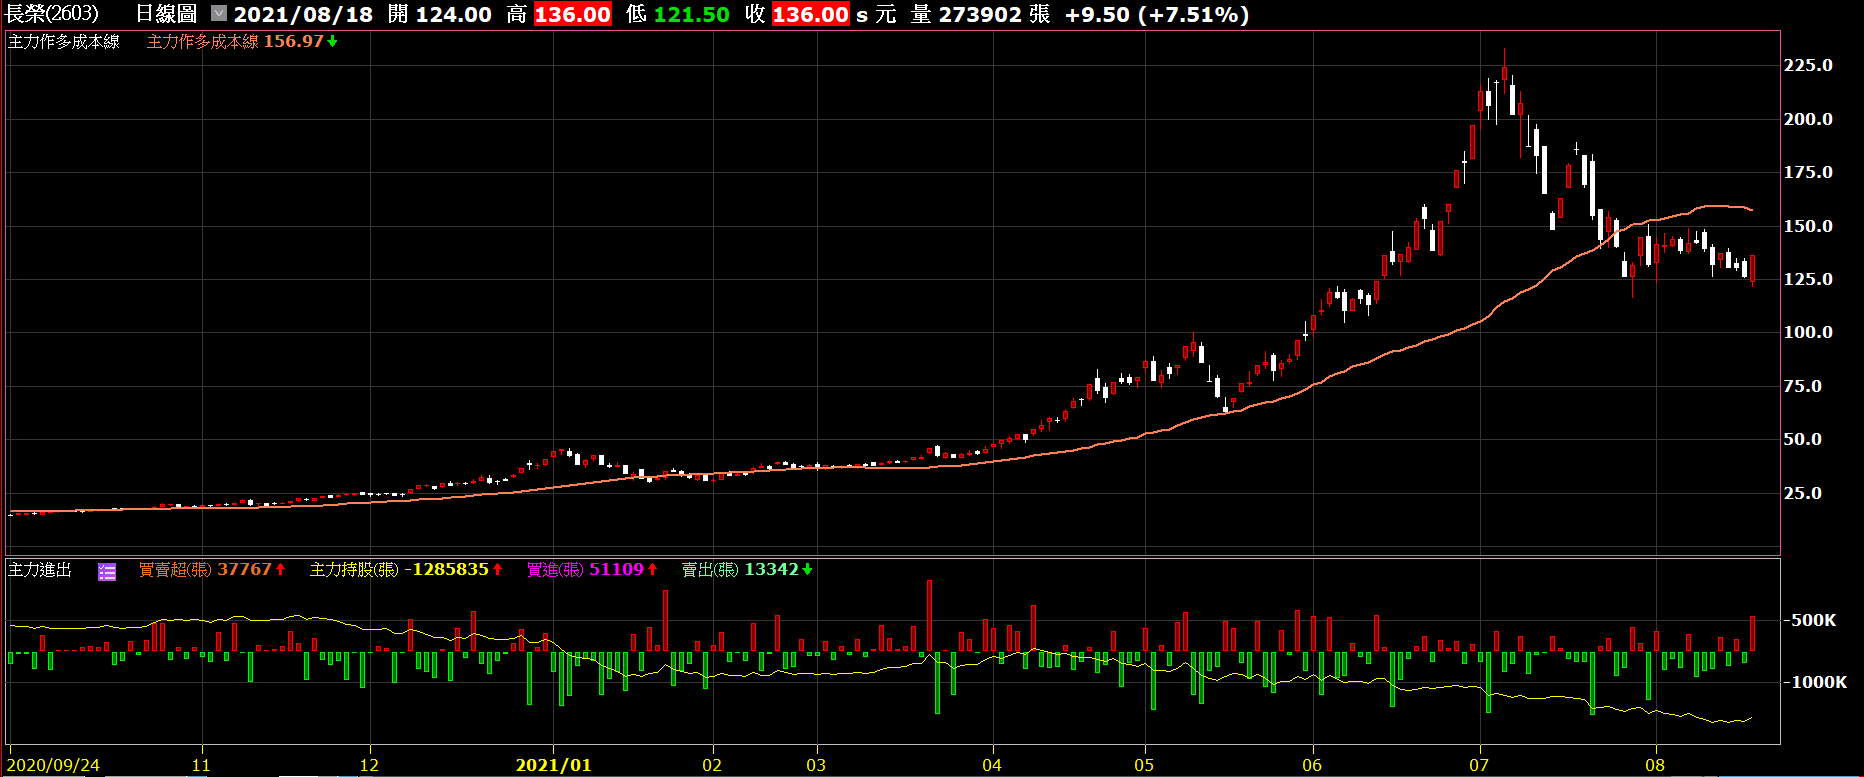Click the 買進(張) legend label
Viewport: 1864px width, 777px height.
click(555, 570)
